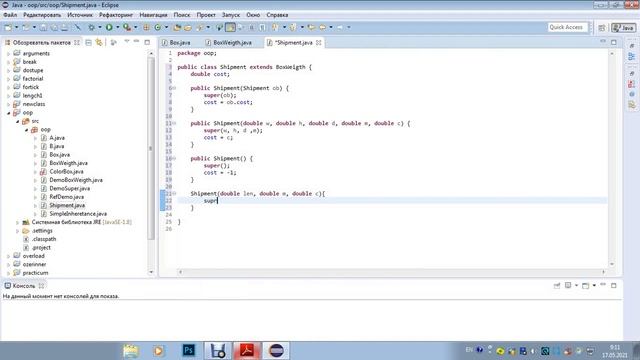Select the Java perspective button
Image resolution: width=640 pixels, height=360 pixels.
pos(624,28)
